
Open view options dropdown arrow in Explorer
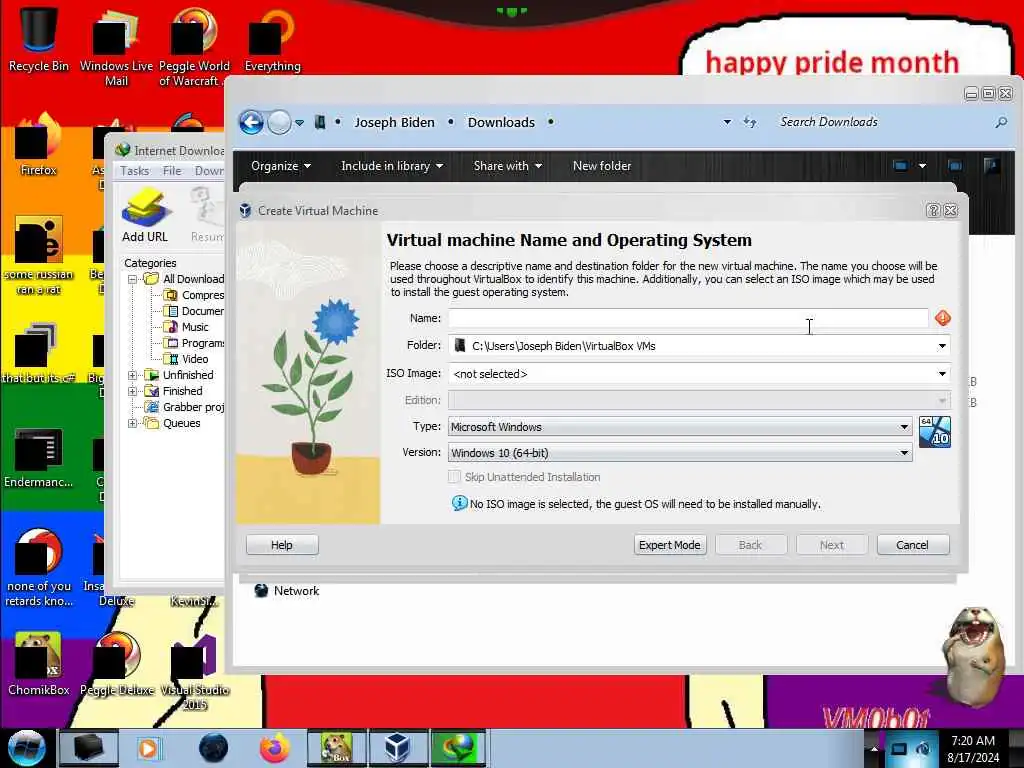(x=922, y=166)
